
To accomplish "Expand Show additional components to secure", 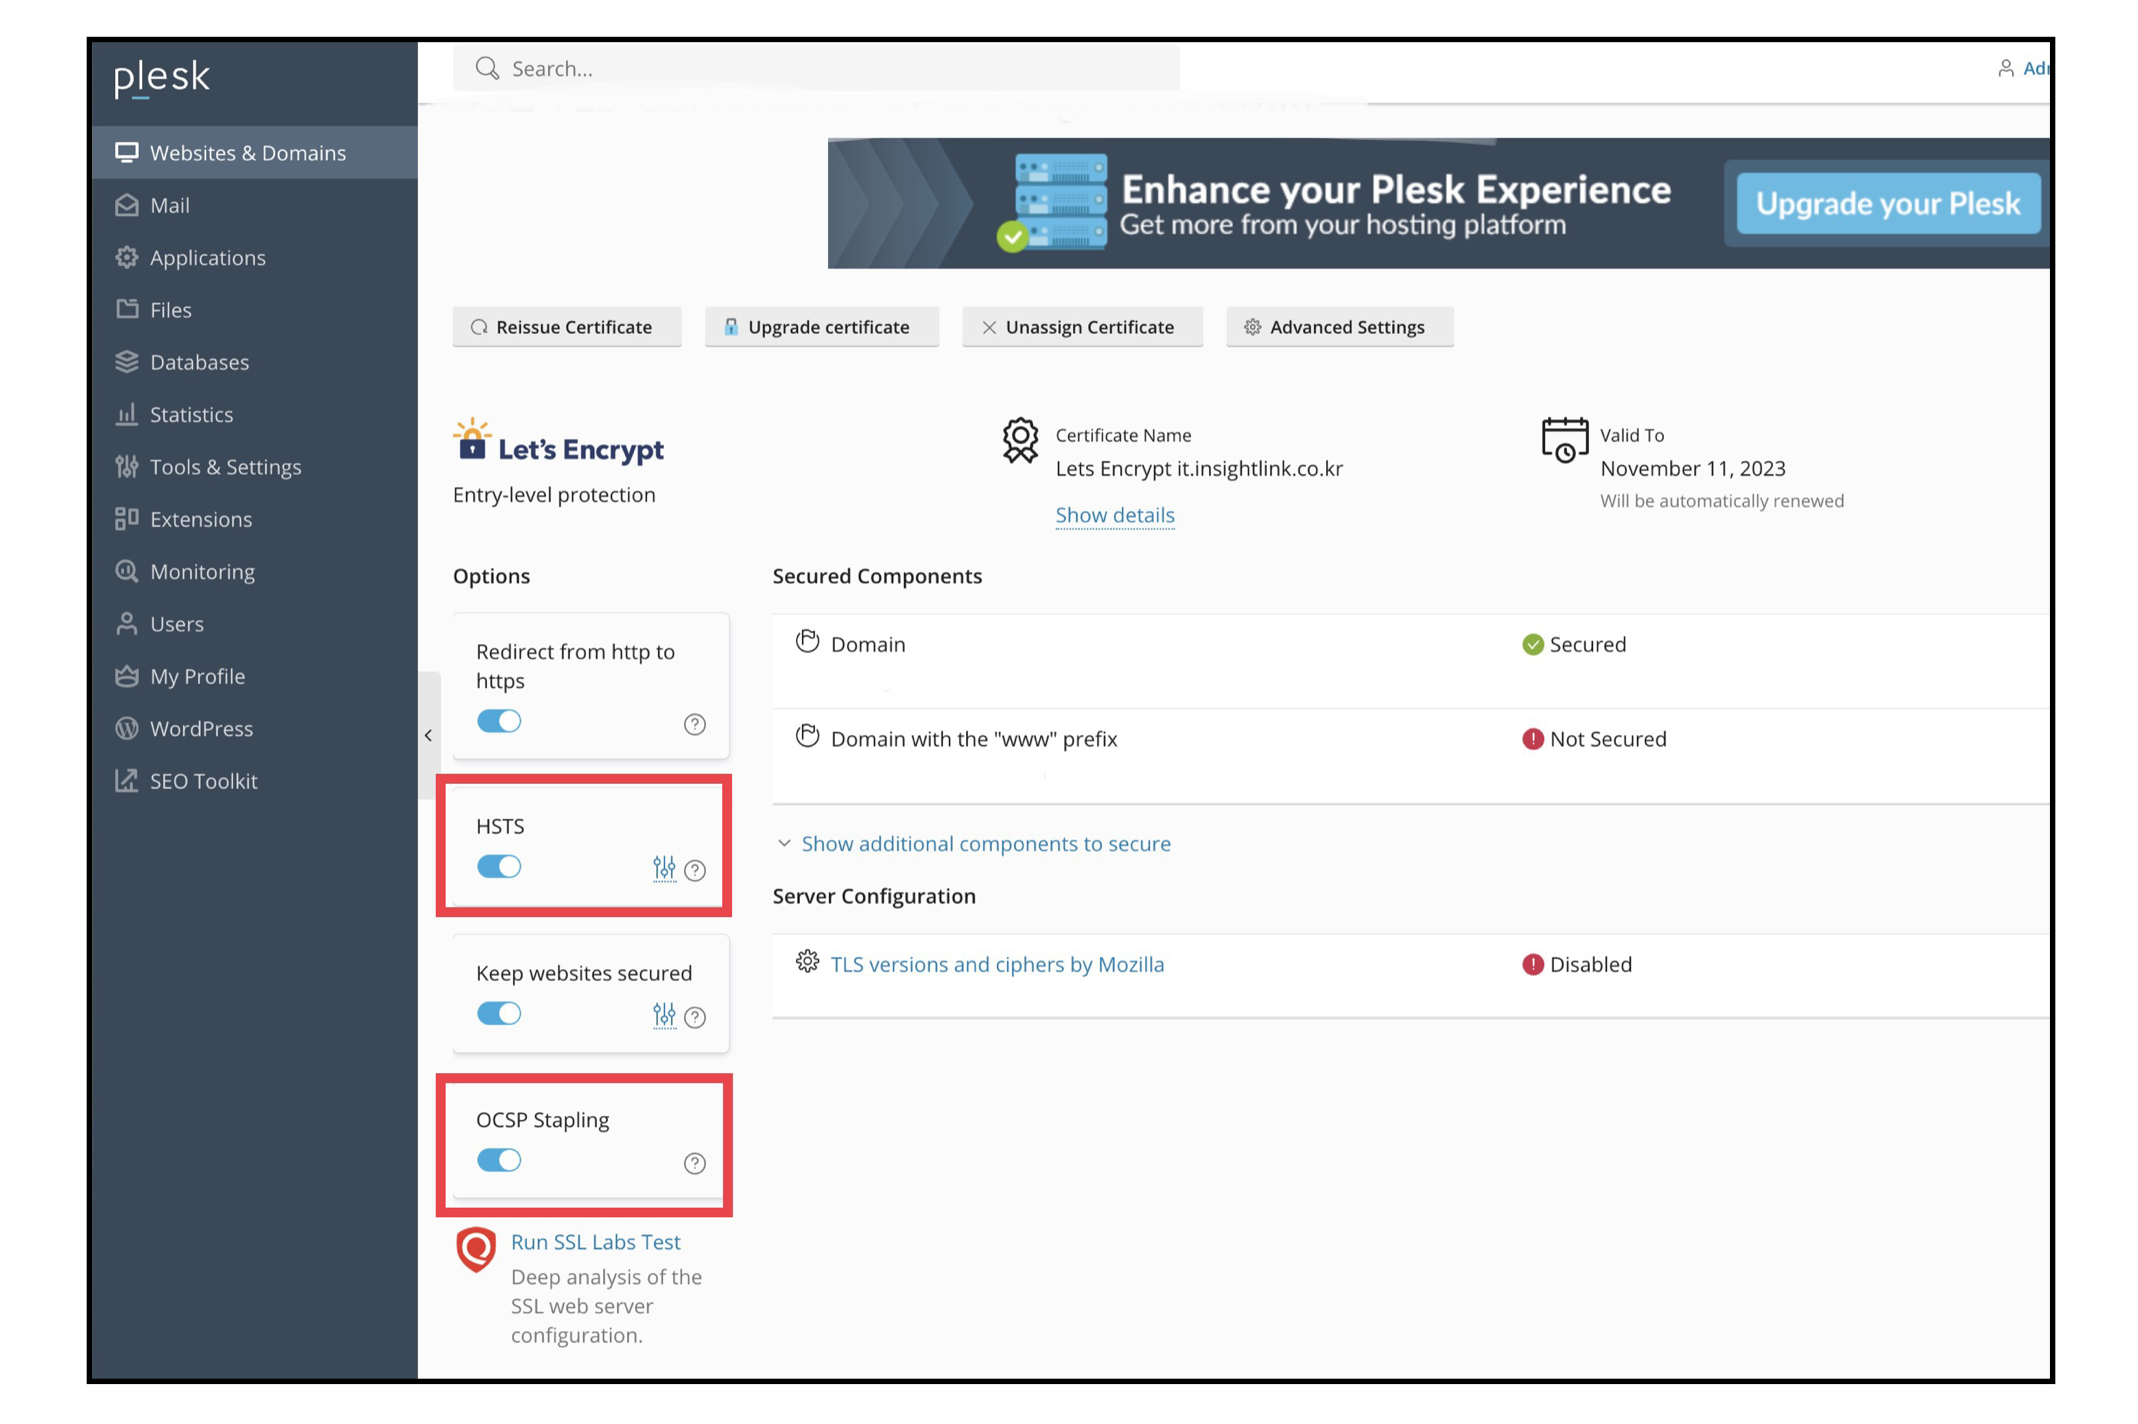I will tap(985, 844).
